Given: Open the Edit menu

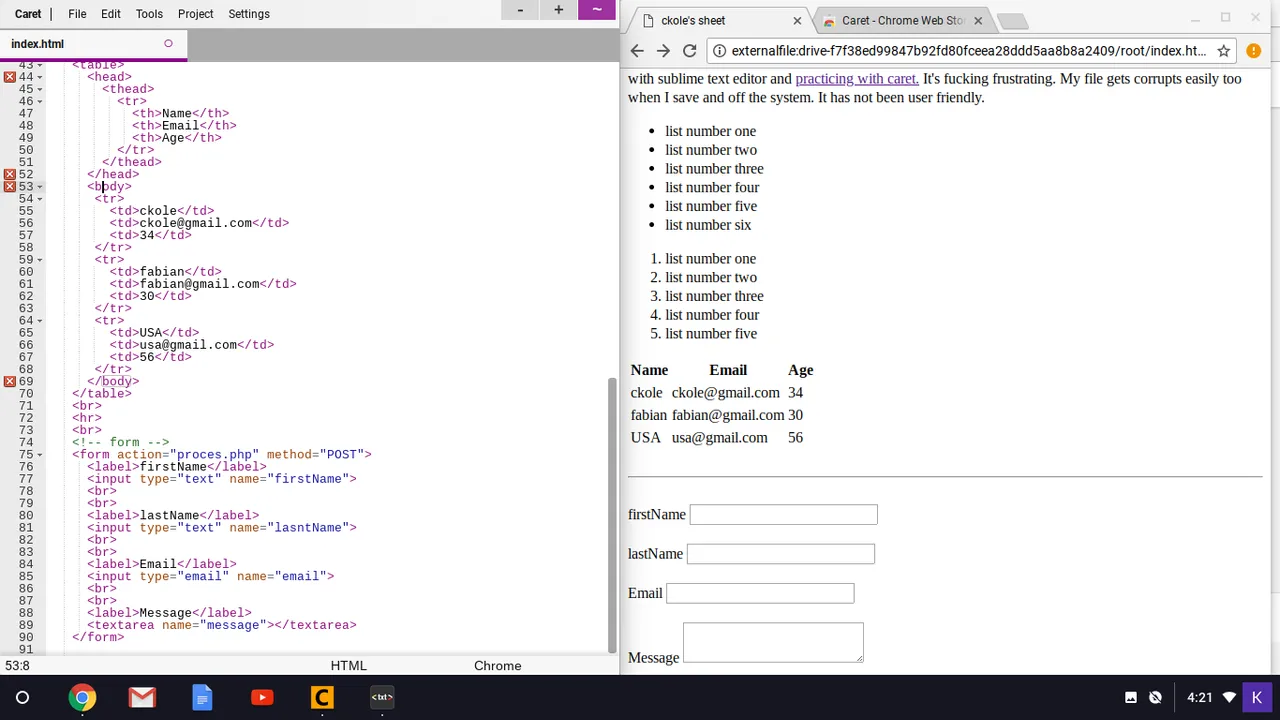Looking at the screenshot, I should point(111,14).
